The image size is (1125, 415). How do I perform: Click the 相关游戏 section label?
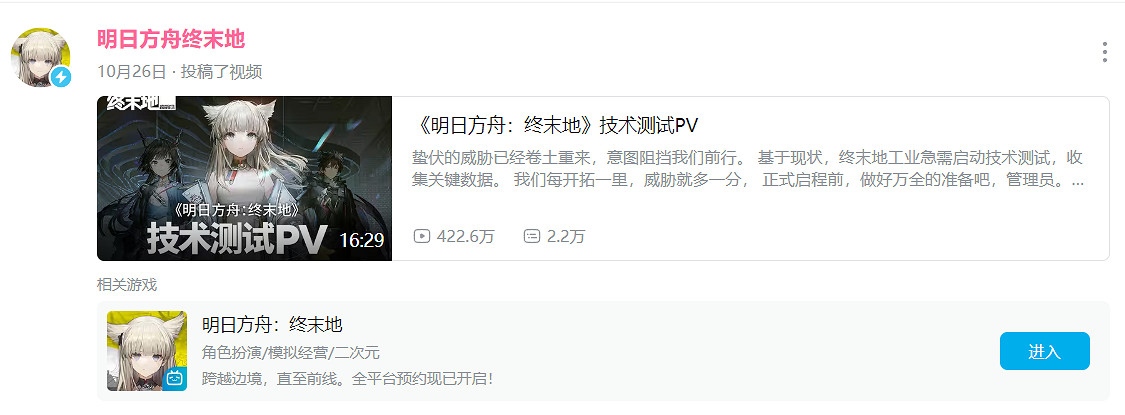tap(126, 284)
